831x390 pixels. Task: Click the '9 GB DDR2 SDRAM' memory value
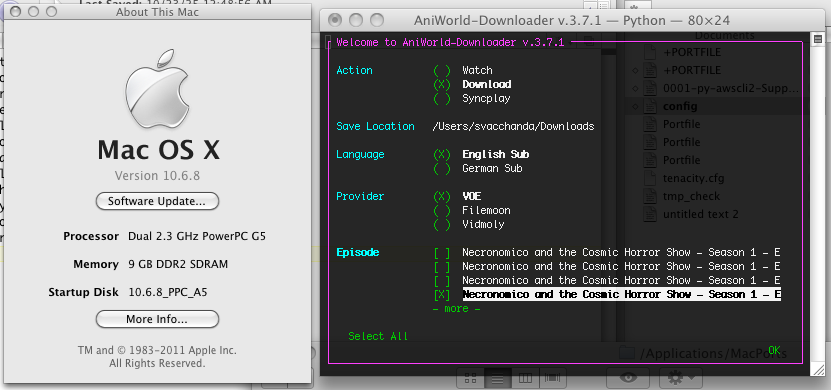178,264
